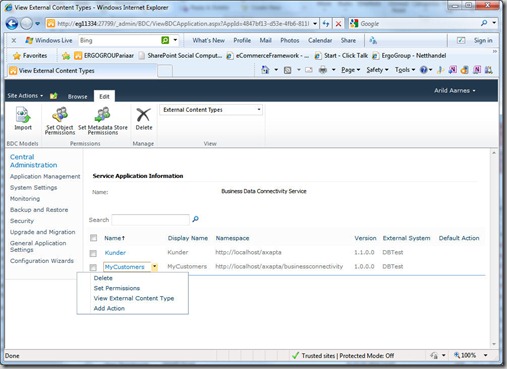Click the Stop loading red X icon
Image resolution: width=507 pixels, height=369 pixels.
point(338,24)
